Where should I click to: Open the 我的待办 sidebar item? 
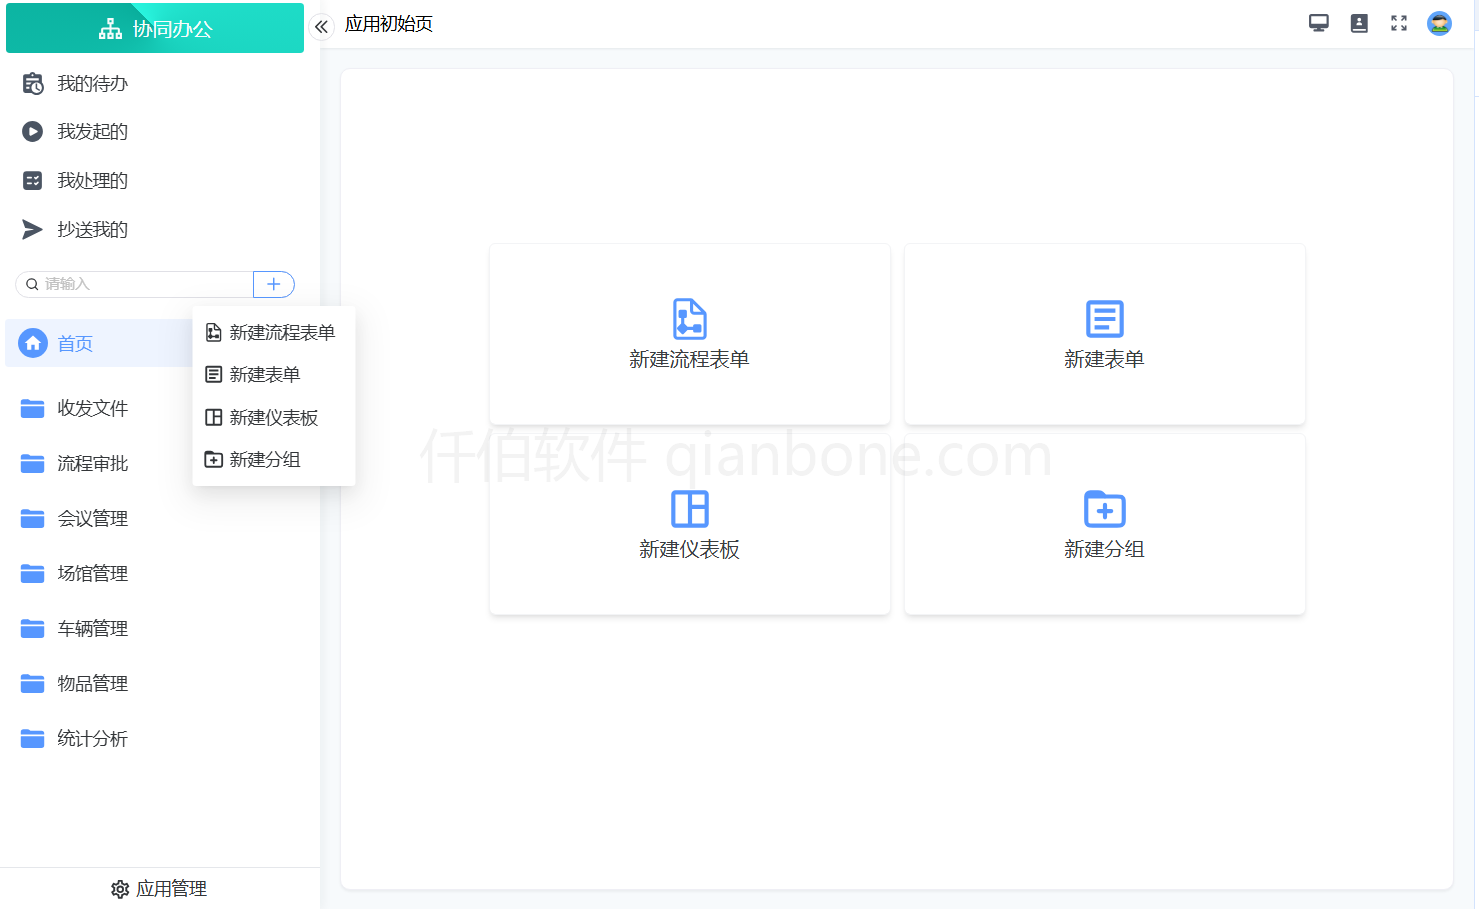point(92,83)
